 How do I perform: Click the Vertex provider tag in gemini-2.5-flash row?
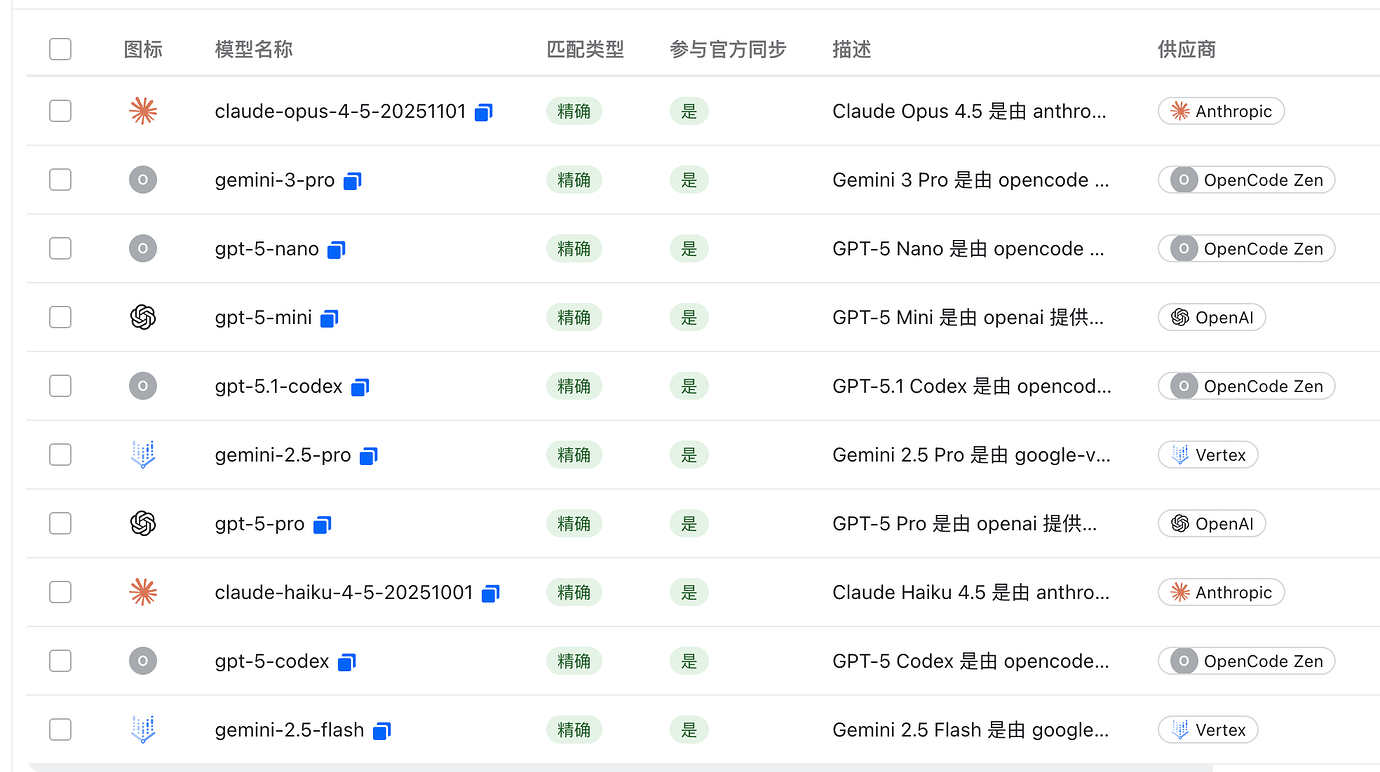(x=1208, y=730)
